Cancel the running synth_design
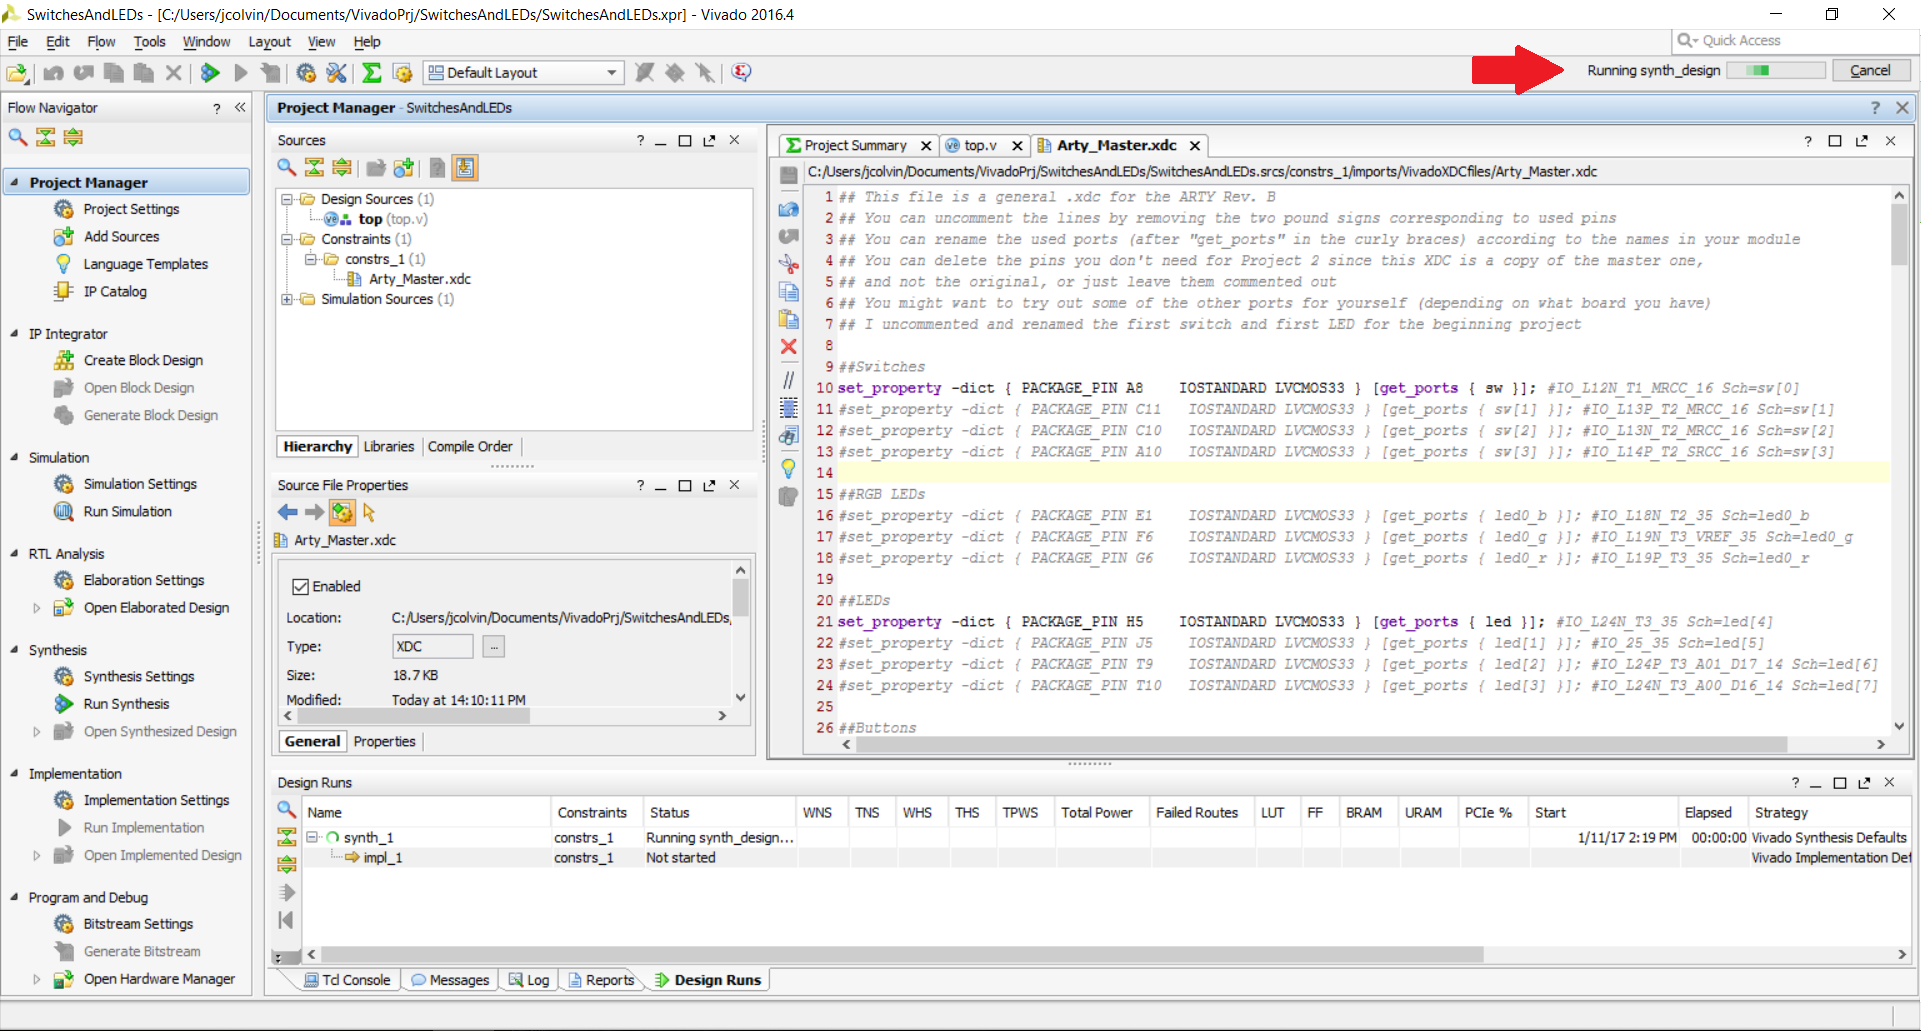 point(1870,70)
